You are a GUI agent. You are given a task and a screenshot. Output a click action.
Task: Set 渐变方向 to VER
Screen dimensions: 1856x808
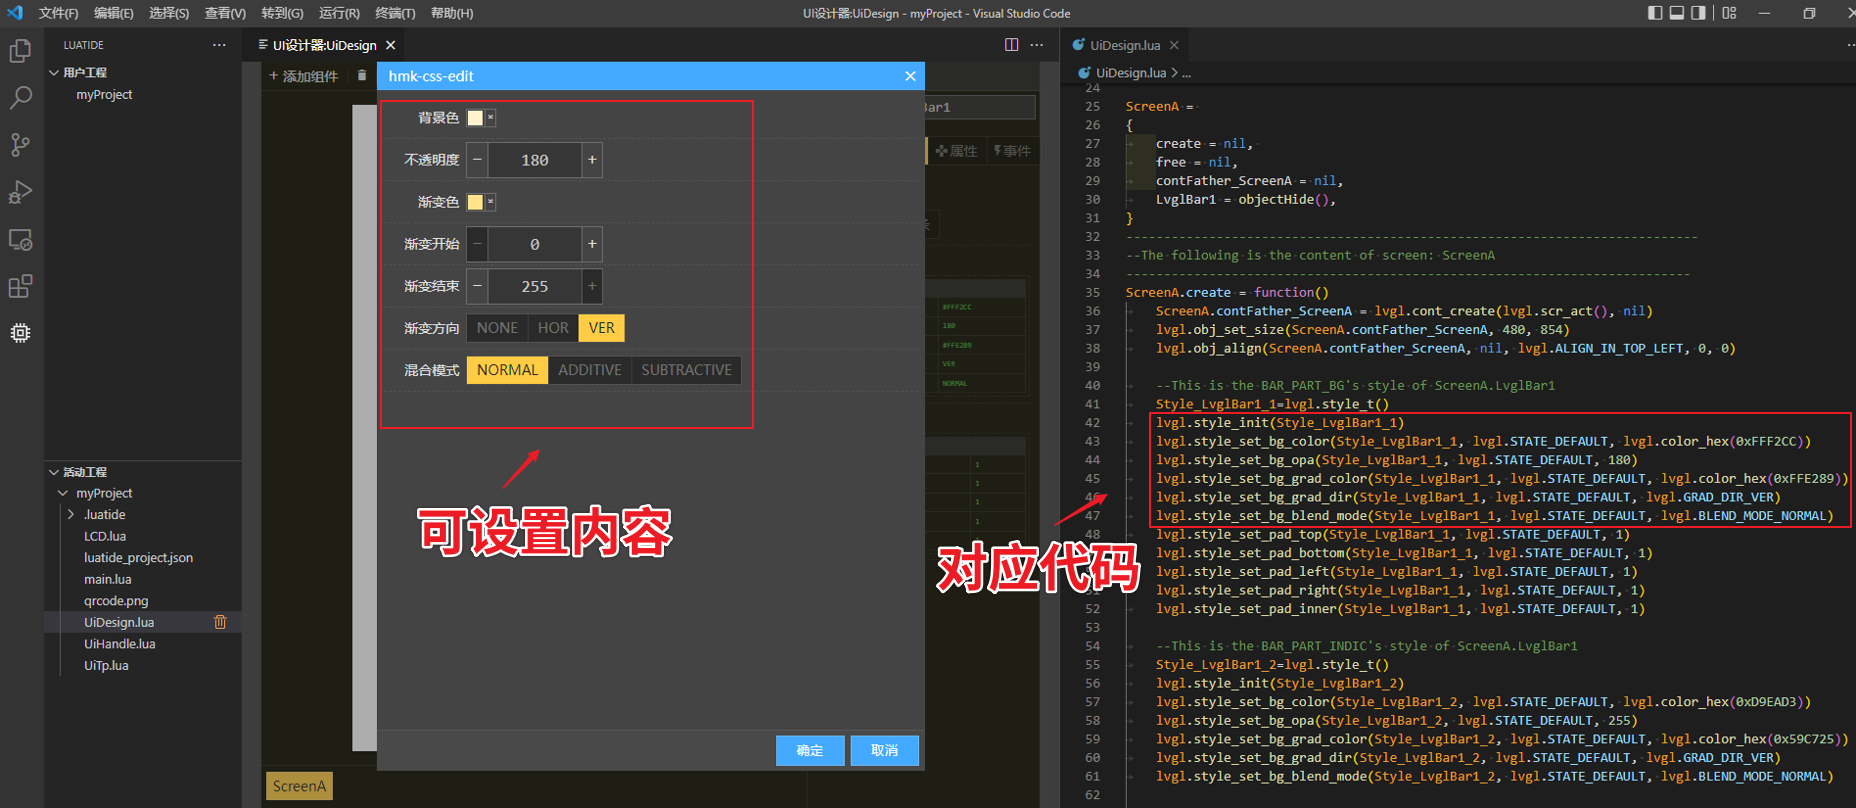[602, 328]
